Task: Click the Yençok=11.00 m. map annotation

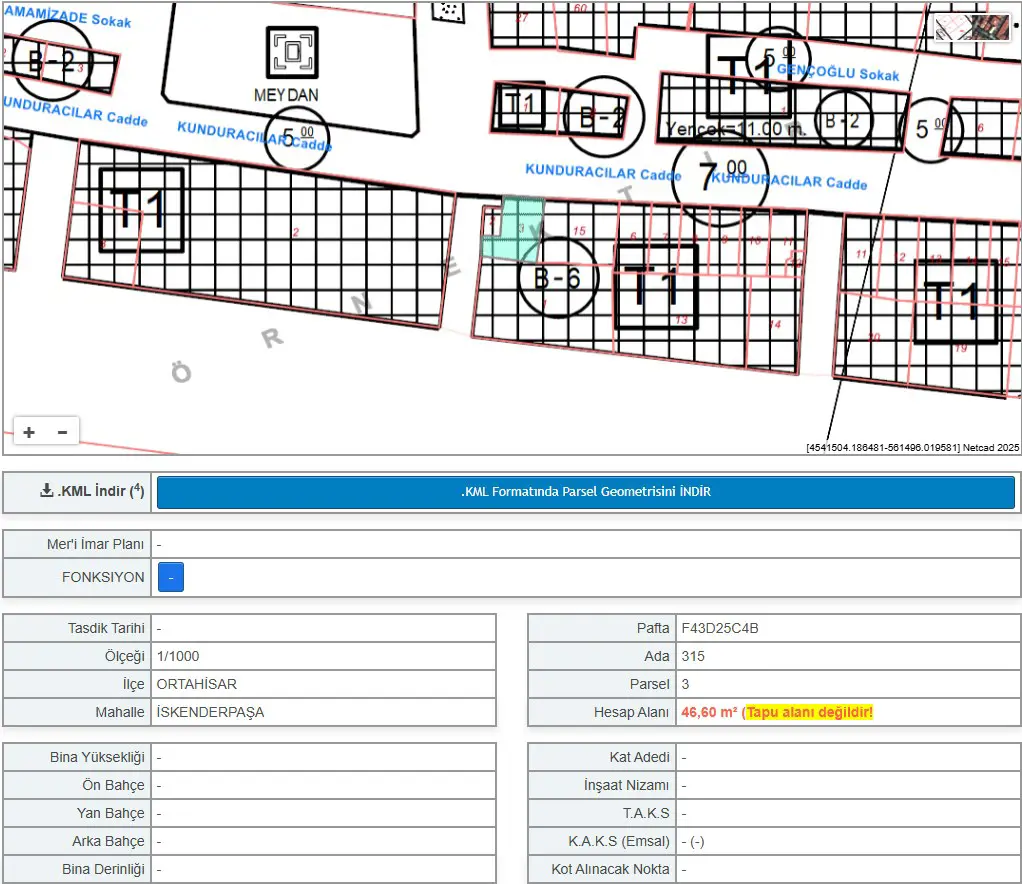Action: click(x=735, y=129)
